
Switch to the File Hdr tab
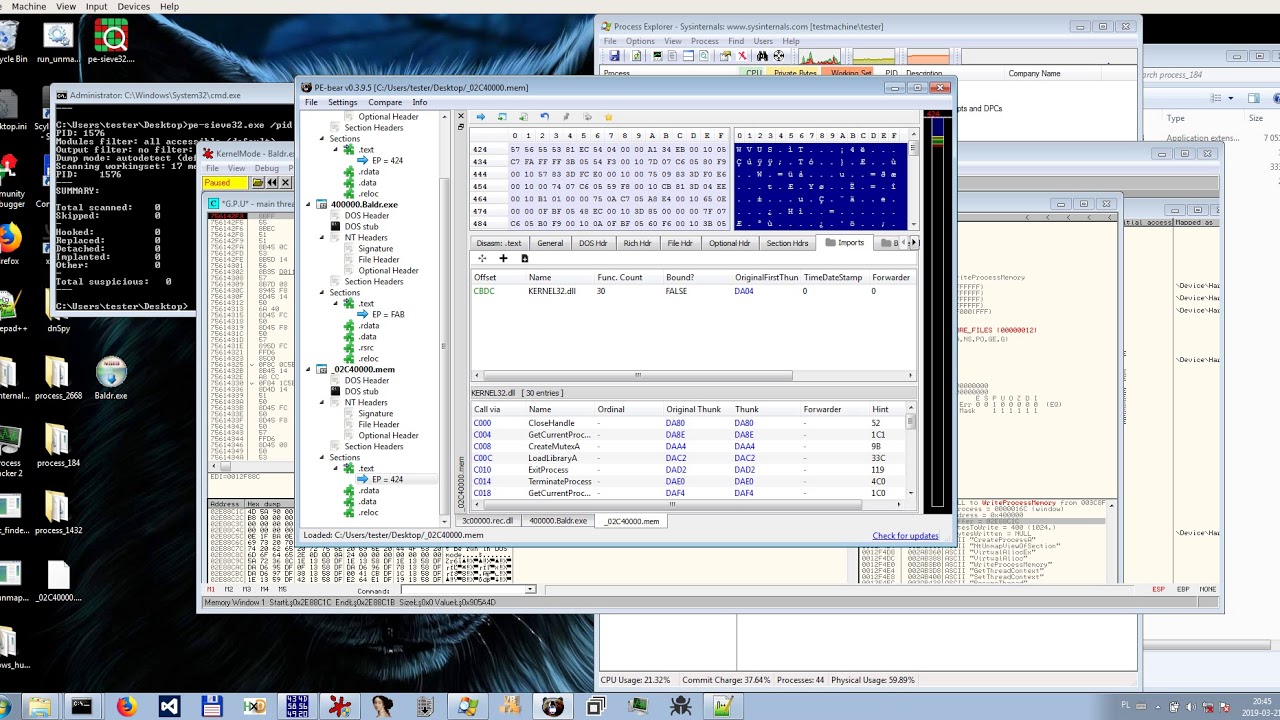click(680, 243)
